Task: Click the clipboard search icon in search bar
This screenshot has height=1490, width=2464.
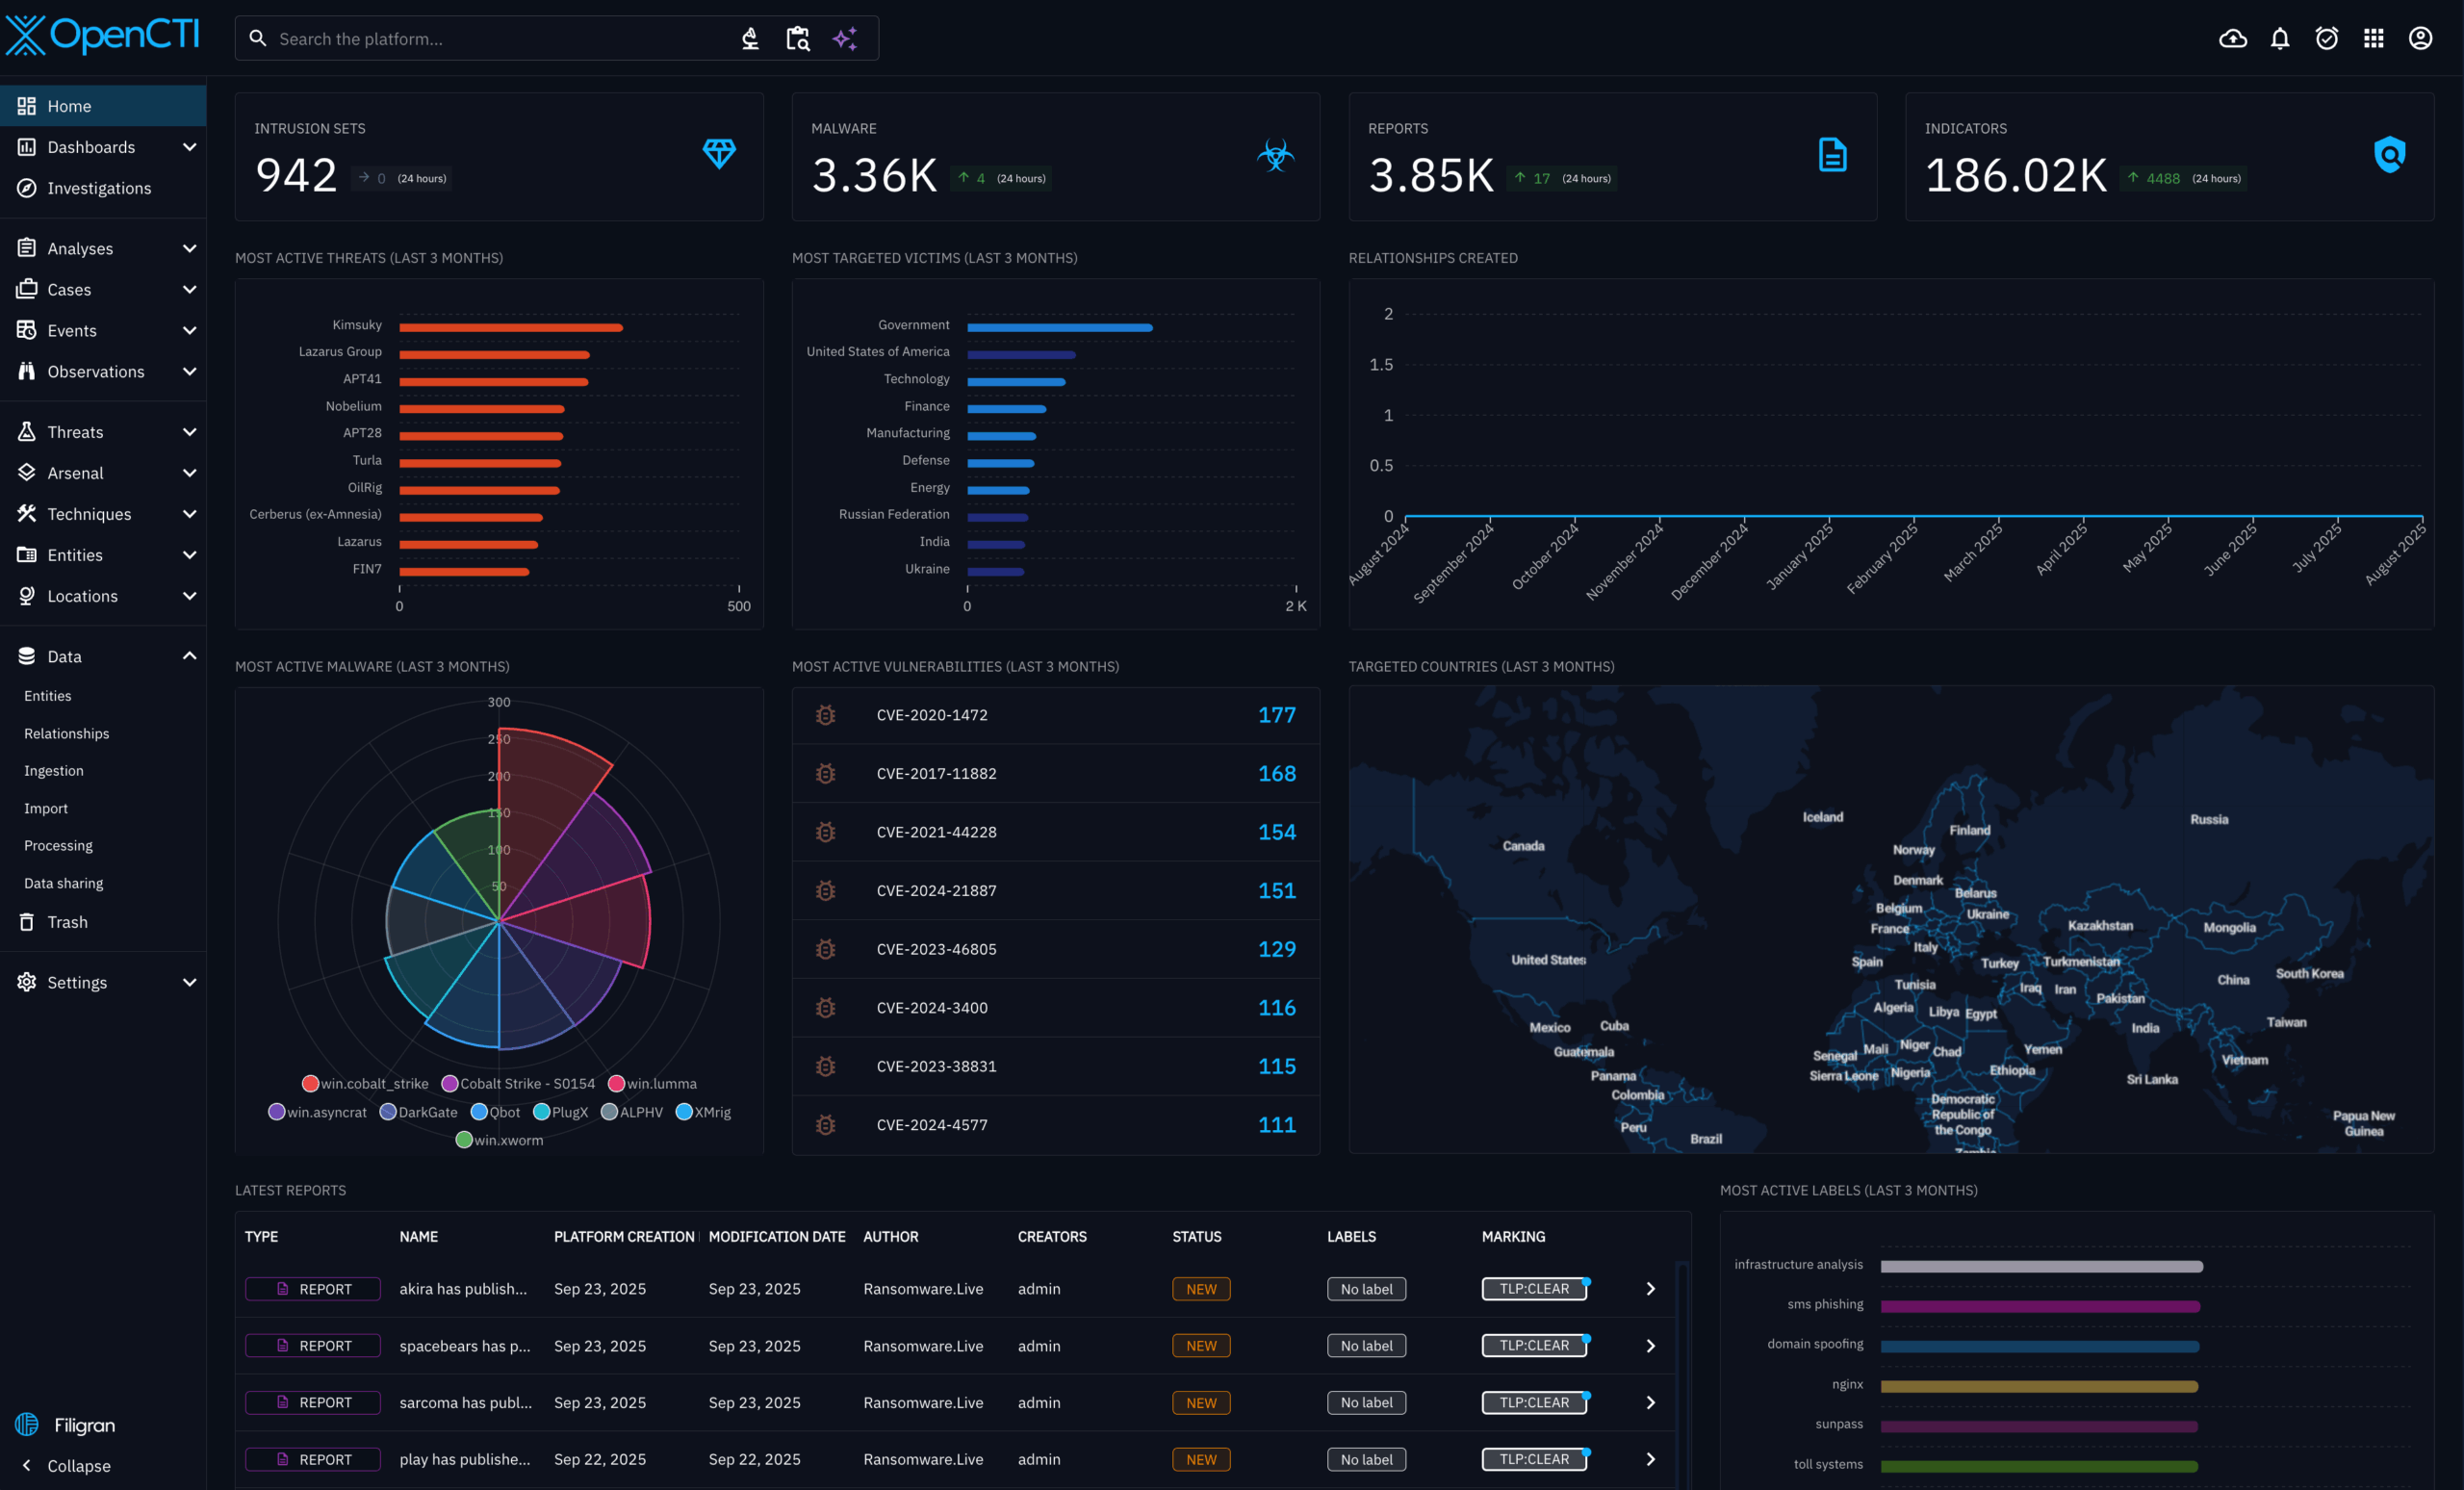Action: pos(797,38)
